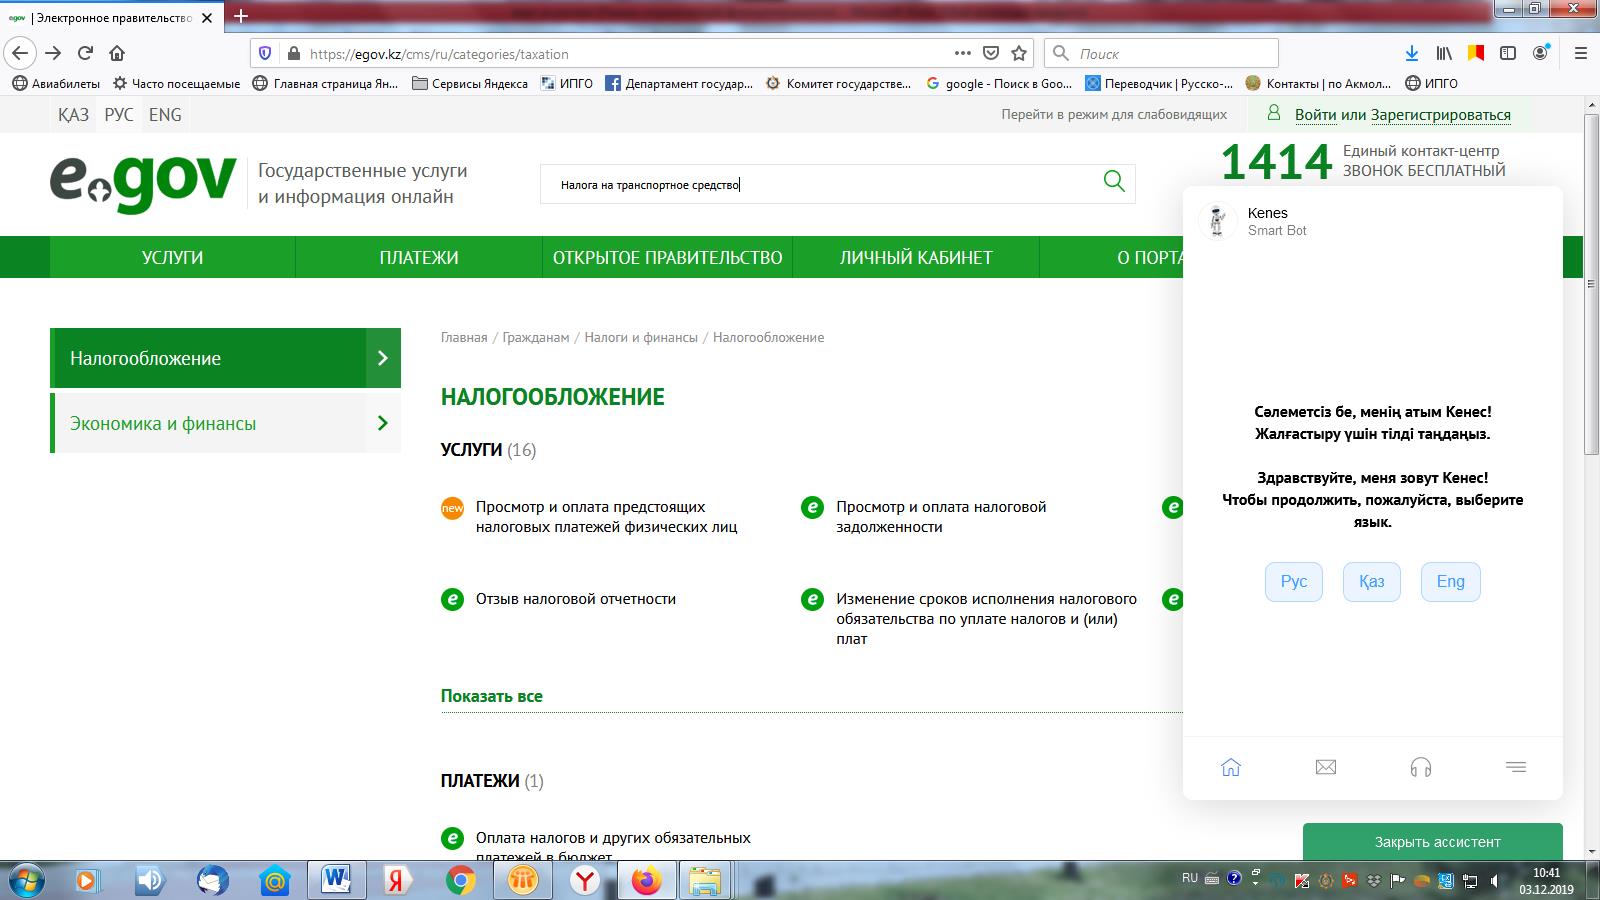Expand the Налогообложение sidebar section
Viewport: 1600px width, 900px height.
[x=225, y=358]
